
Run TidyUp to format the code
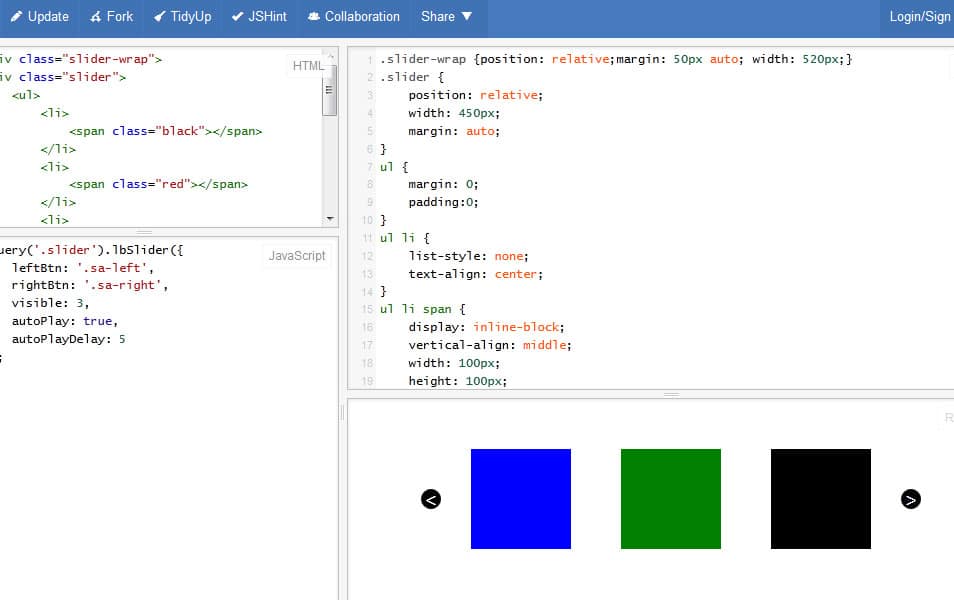[x=183, y=17]
